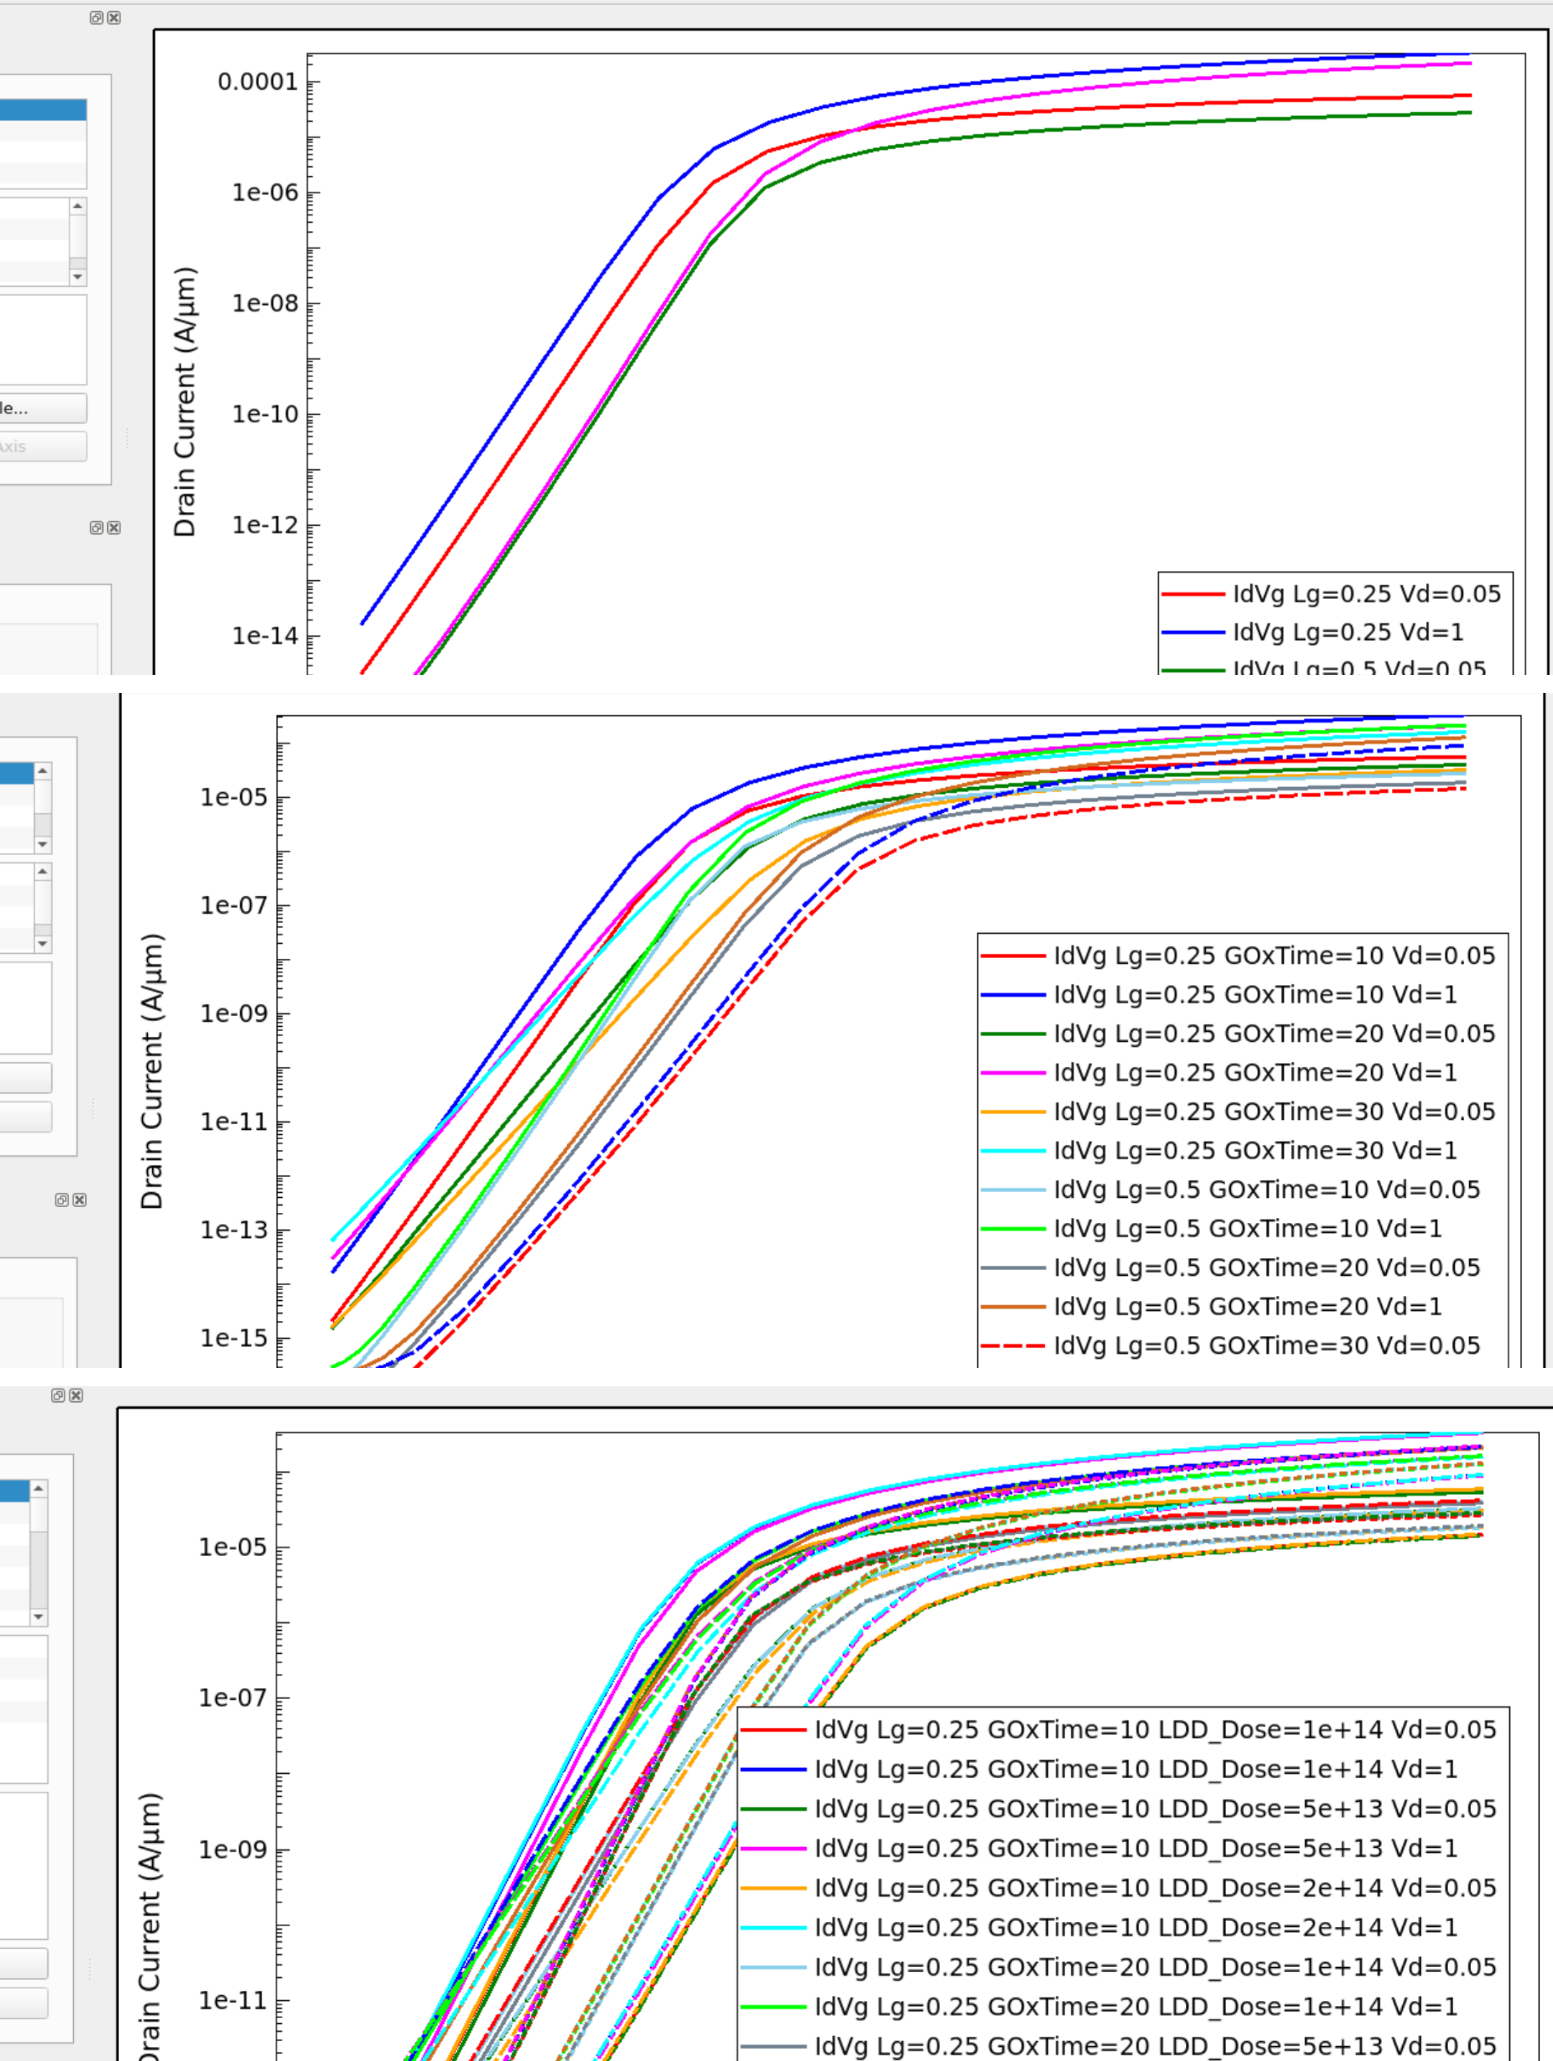The image size is (1553, 2061).
Task: Click legend entry 'IdVg Lg=0.25 GOxTime=10 Vd=1'
Action: click(x=1255, y=995)
